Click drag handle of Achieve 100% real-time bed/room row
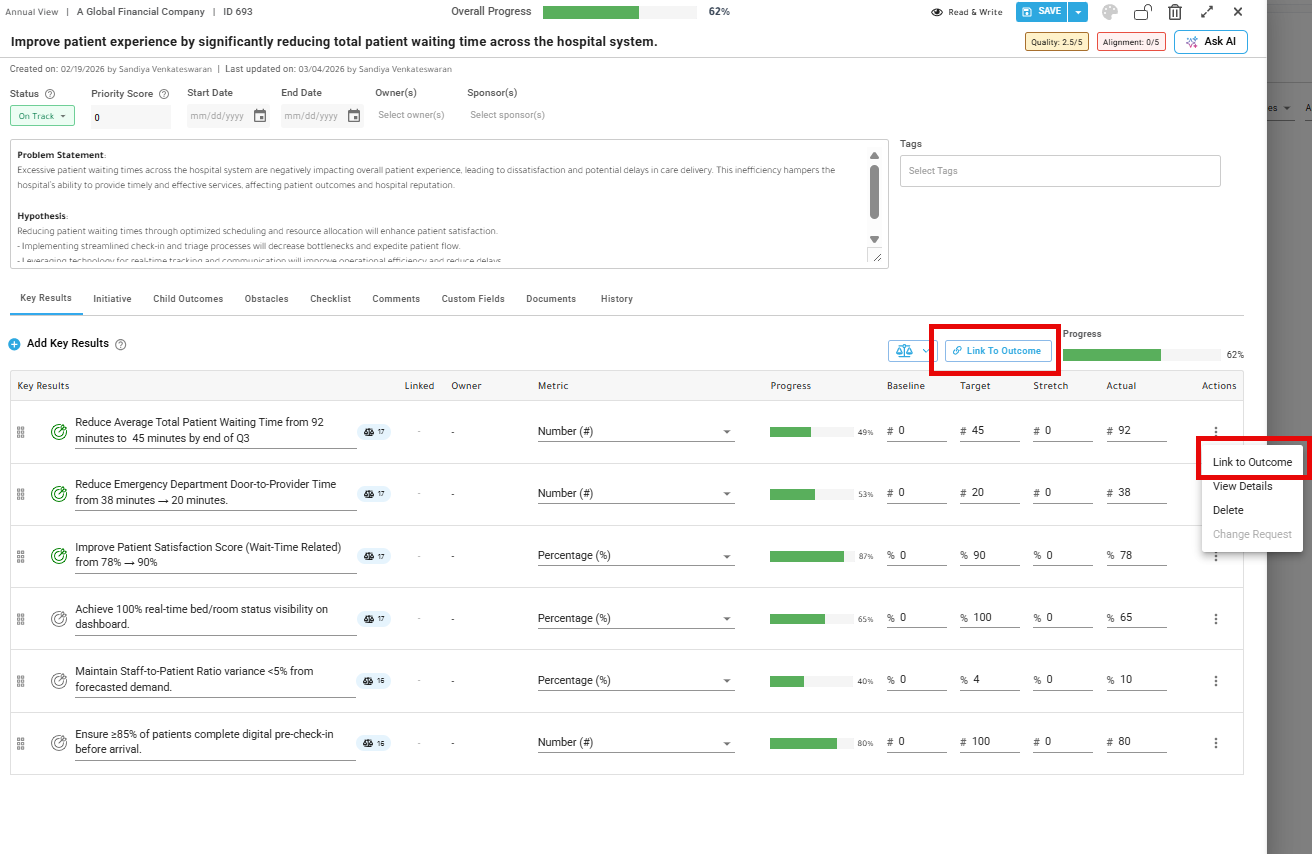The width and height of the screenshot is (1312, 854). point(20,619)
